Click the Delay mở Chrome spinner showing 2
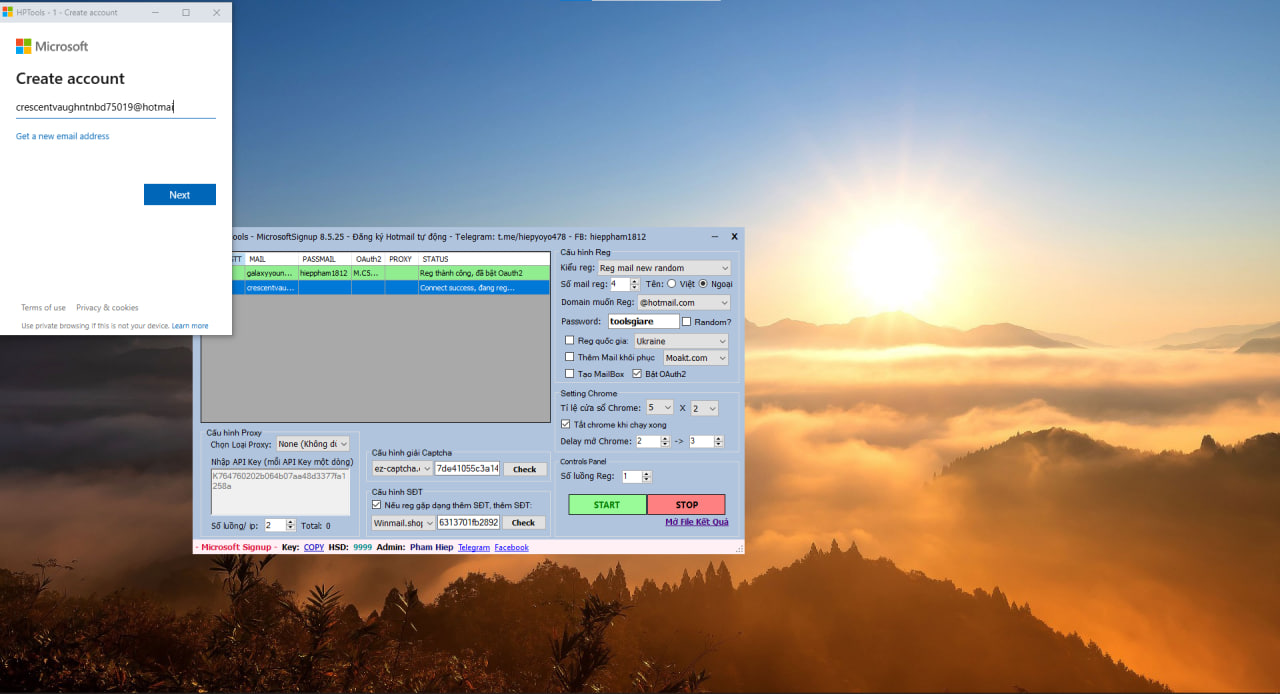Viewport: 1280px width, 694px height. point(653,441)
